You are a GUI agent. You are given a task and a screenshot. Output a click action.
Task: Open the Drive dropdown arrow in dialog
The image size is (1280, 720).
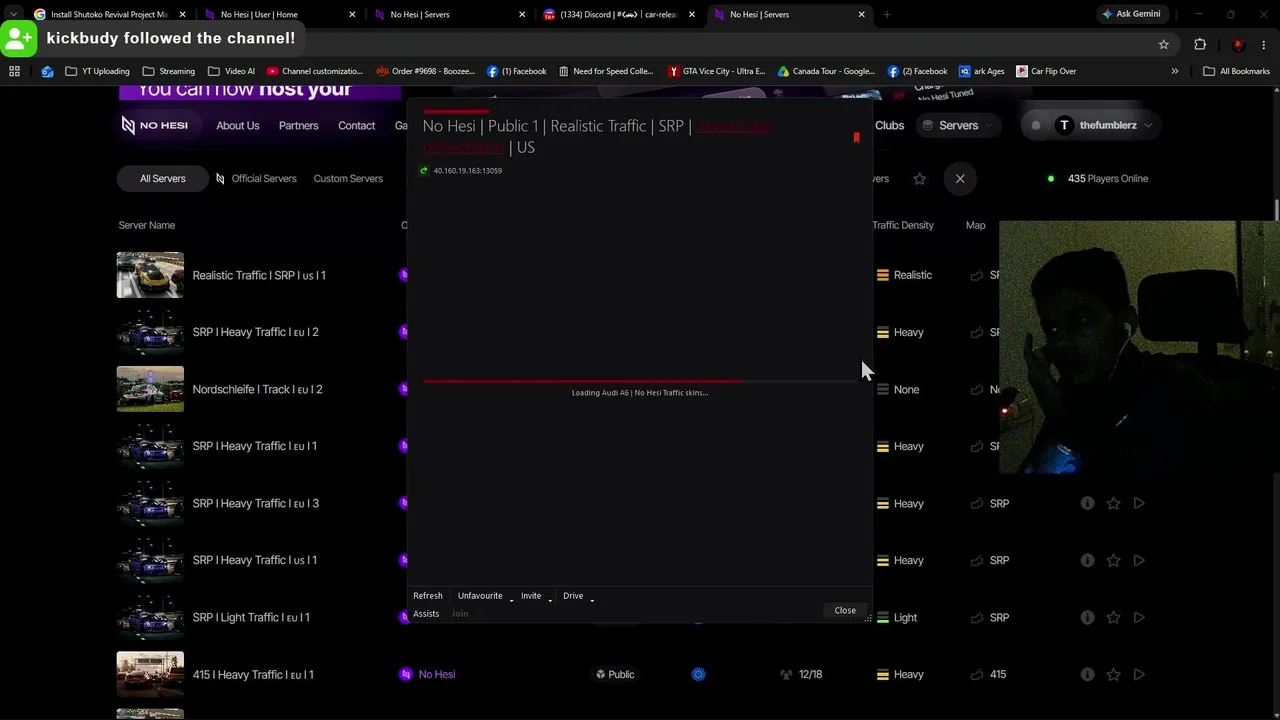tap(592, 598)
